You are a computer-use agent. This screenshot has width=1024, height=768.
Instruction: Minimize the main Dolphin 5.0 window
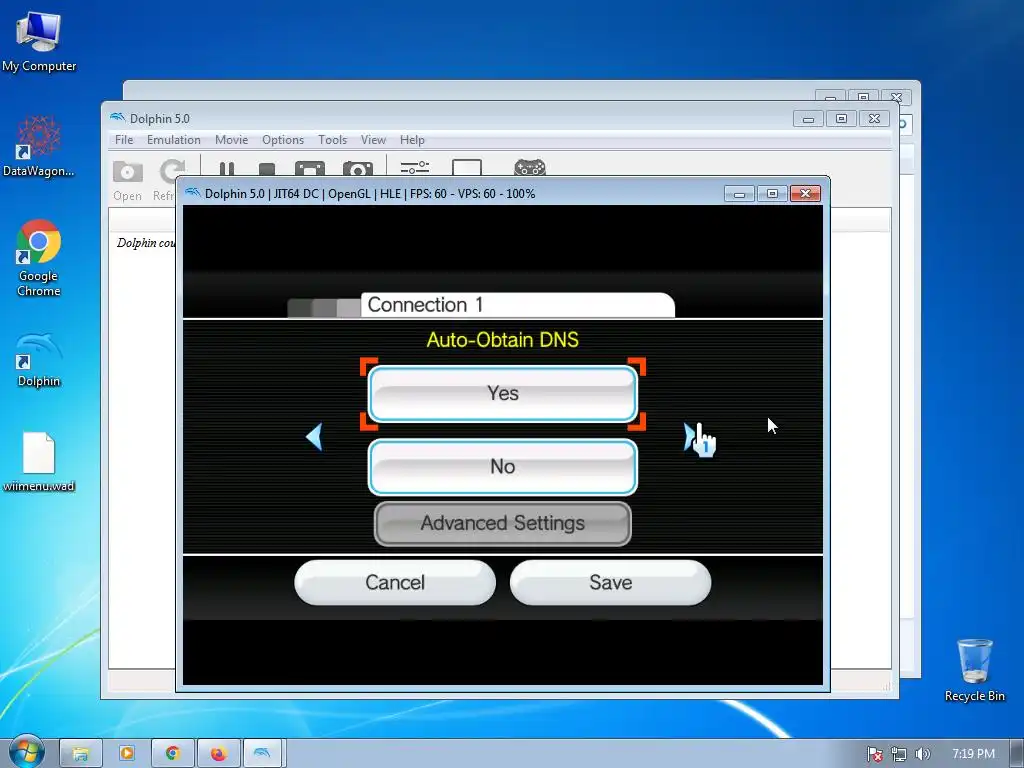[x=808, y=119]
